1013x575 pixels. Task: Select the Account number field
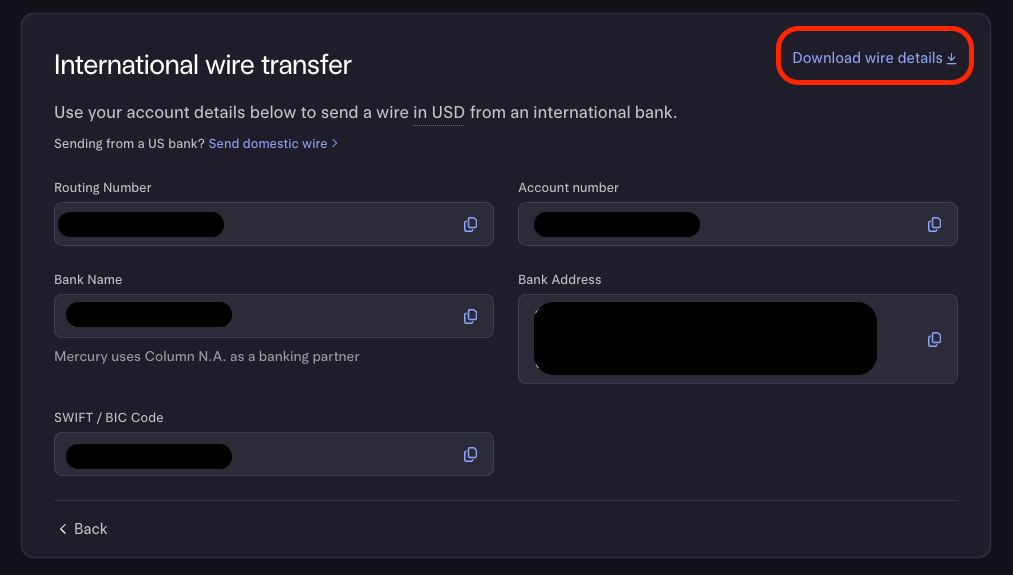tap(800, 225)
